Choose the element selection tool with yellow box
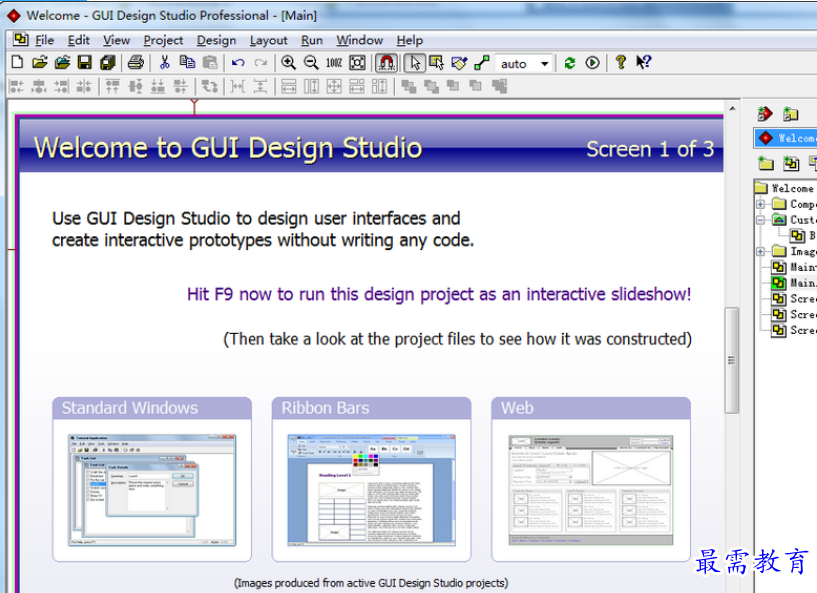 click(437, 63)
